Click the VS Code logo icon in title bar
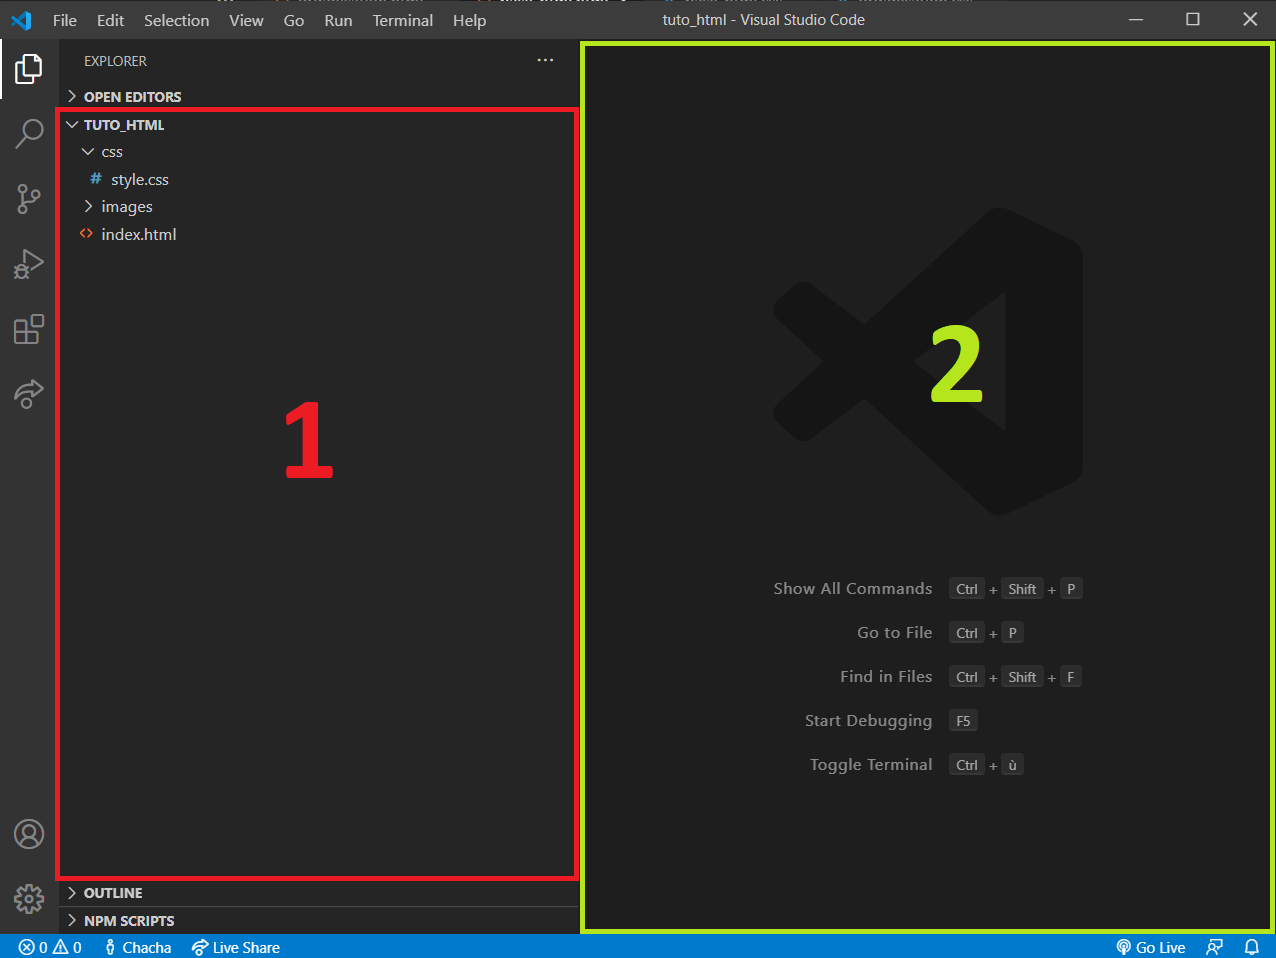1276x958 pixels. point(21,20)
